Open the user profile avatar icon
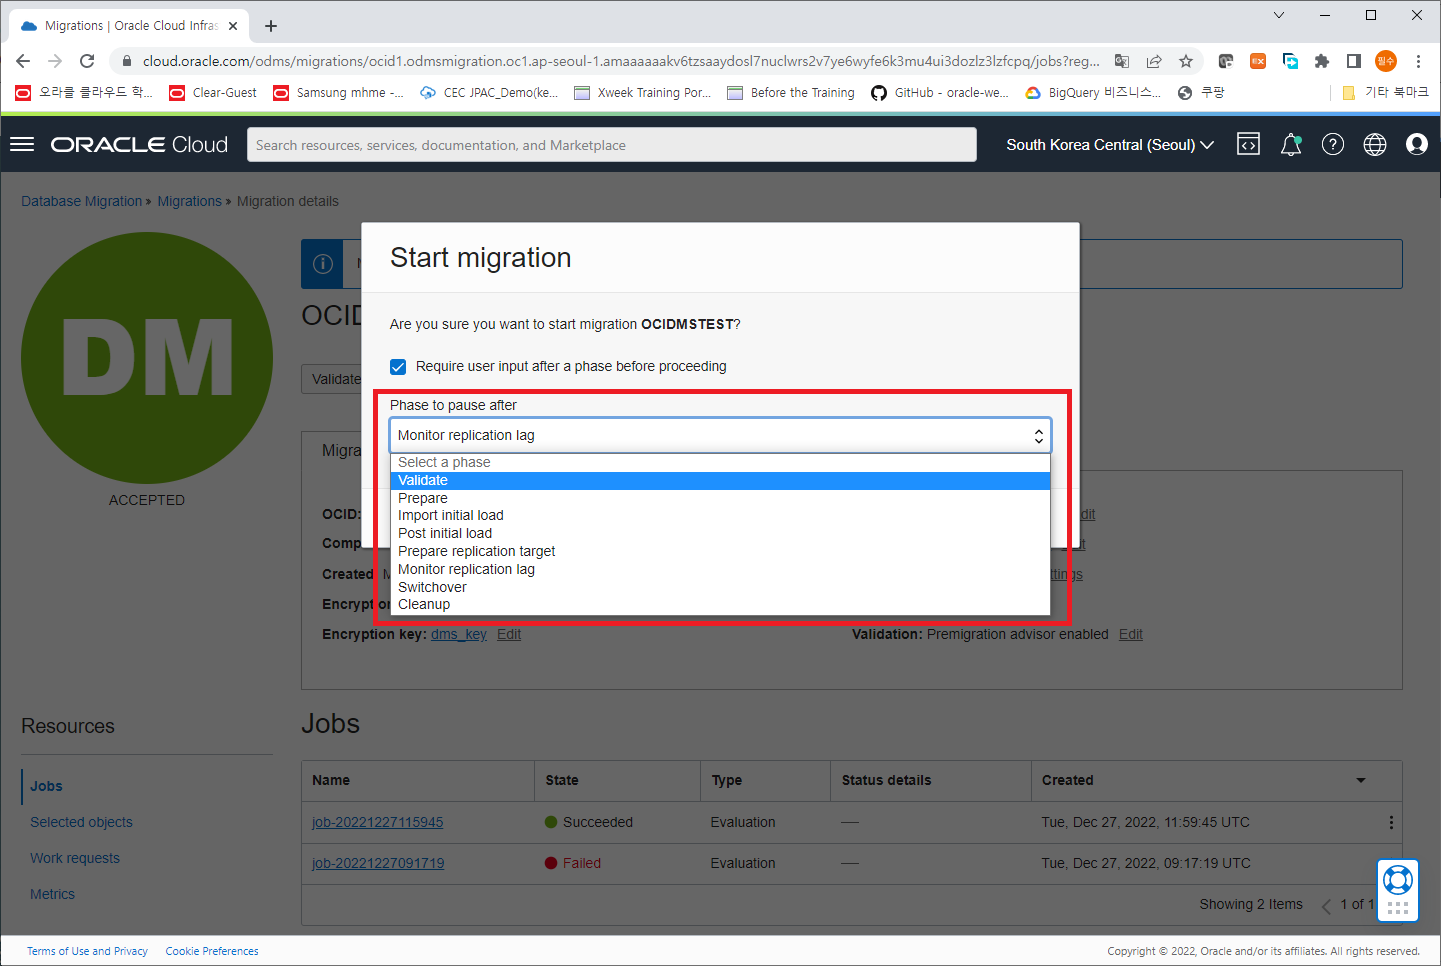 click(1417, 144)
